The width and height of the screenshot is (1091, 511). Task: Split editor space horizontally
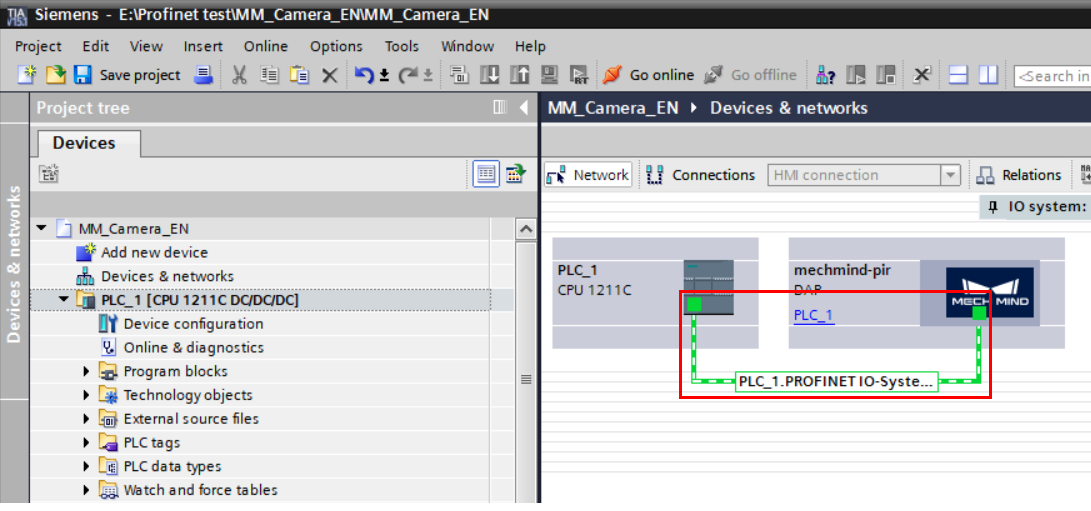(x=959, y=74)
